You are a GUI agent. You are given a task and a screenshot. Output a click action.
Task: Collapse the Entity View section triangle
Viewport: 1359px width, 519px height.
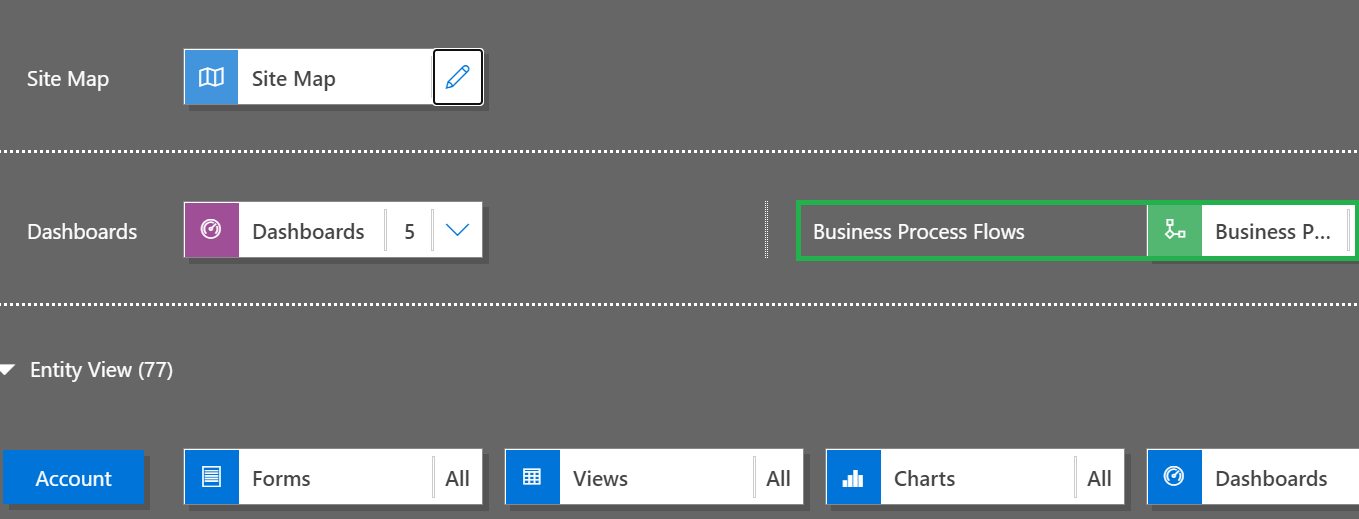[x=9, y=371]
